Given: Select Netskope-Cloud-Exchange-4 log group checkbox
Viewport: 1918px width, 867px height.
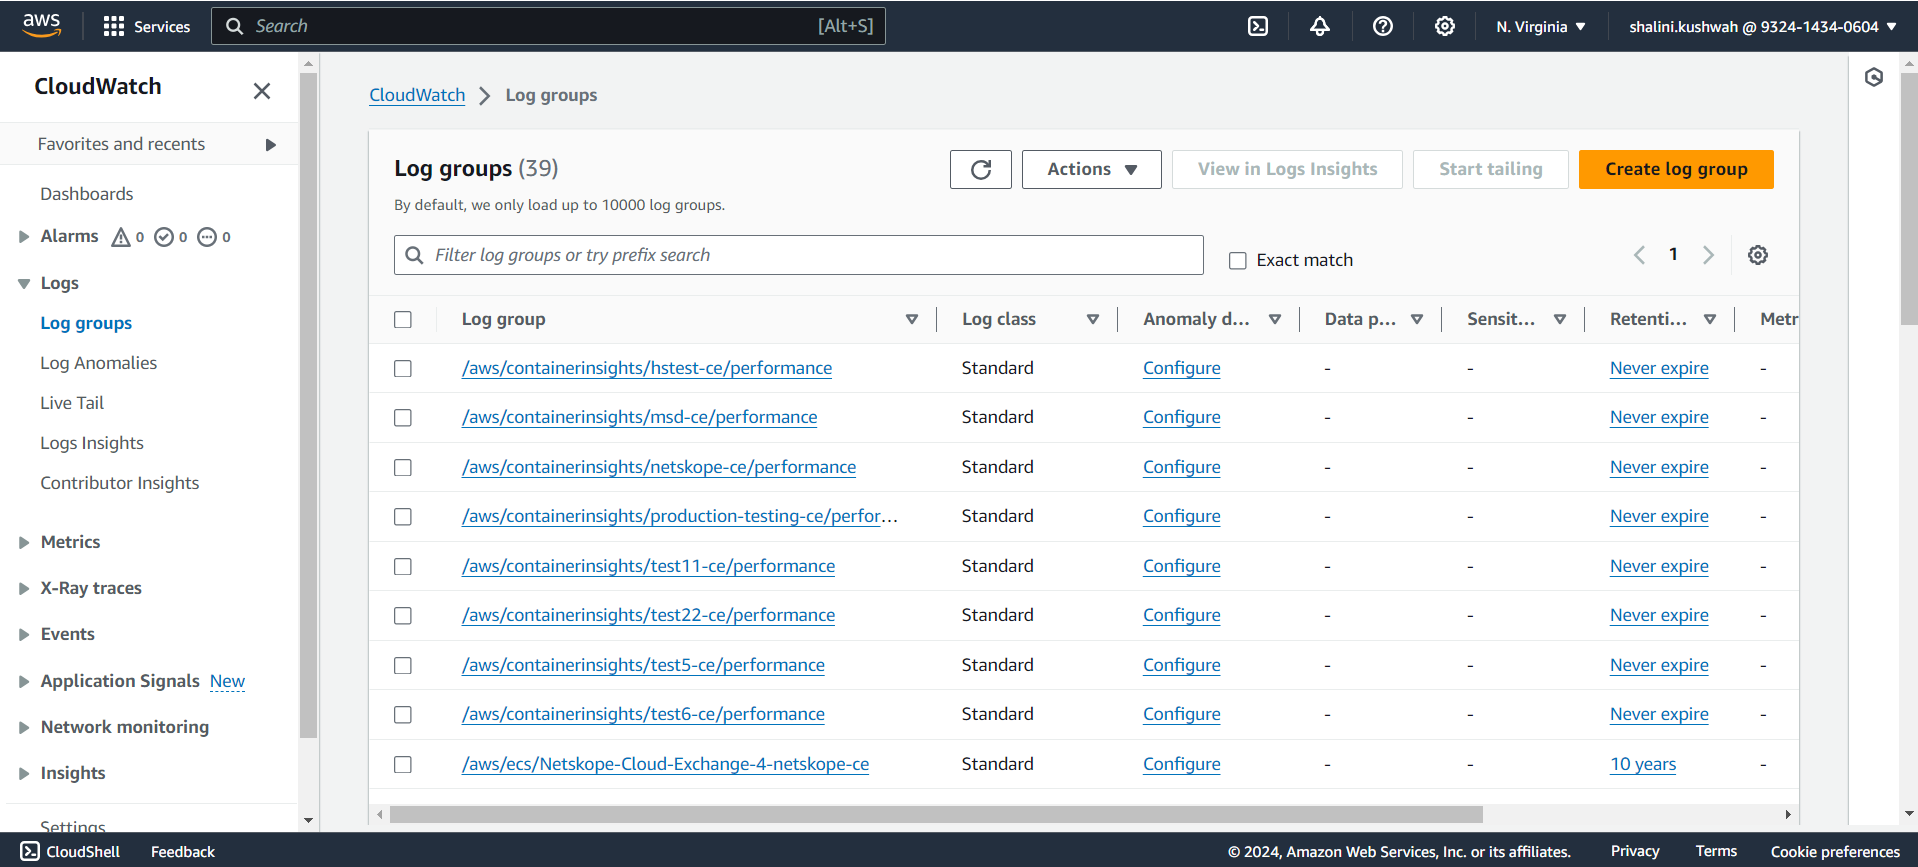Looking at the screenshot, I should [403, 764].
